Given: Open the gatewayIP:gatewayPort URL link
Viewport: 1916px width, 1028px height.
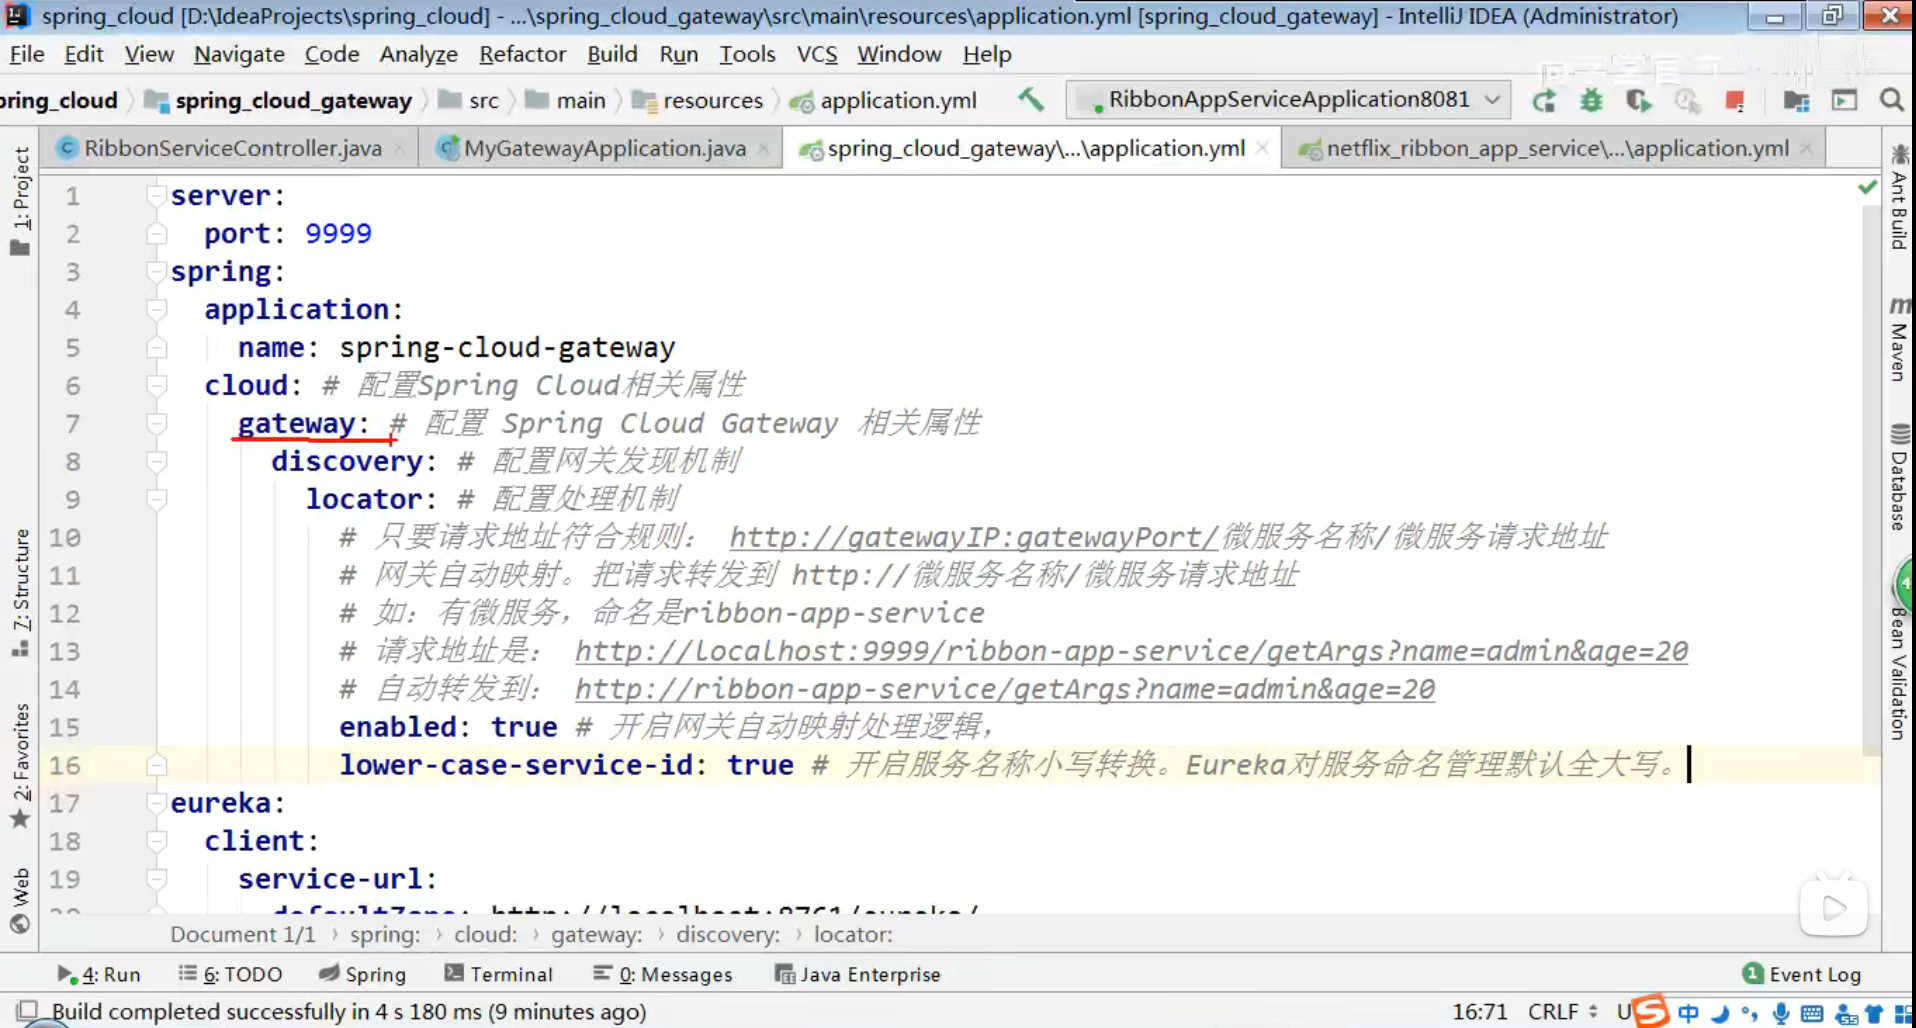Looking at the screenshot, I should click(x=974, y=537).
